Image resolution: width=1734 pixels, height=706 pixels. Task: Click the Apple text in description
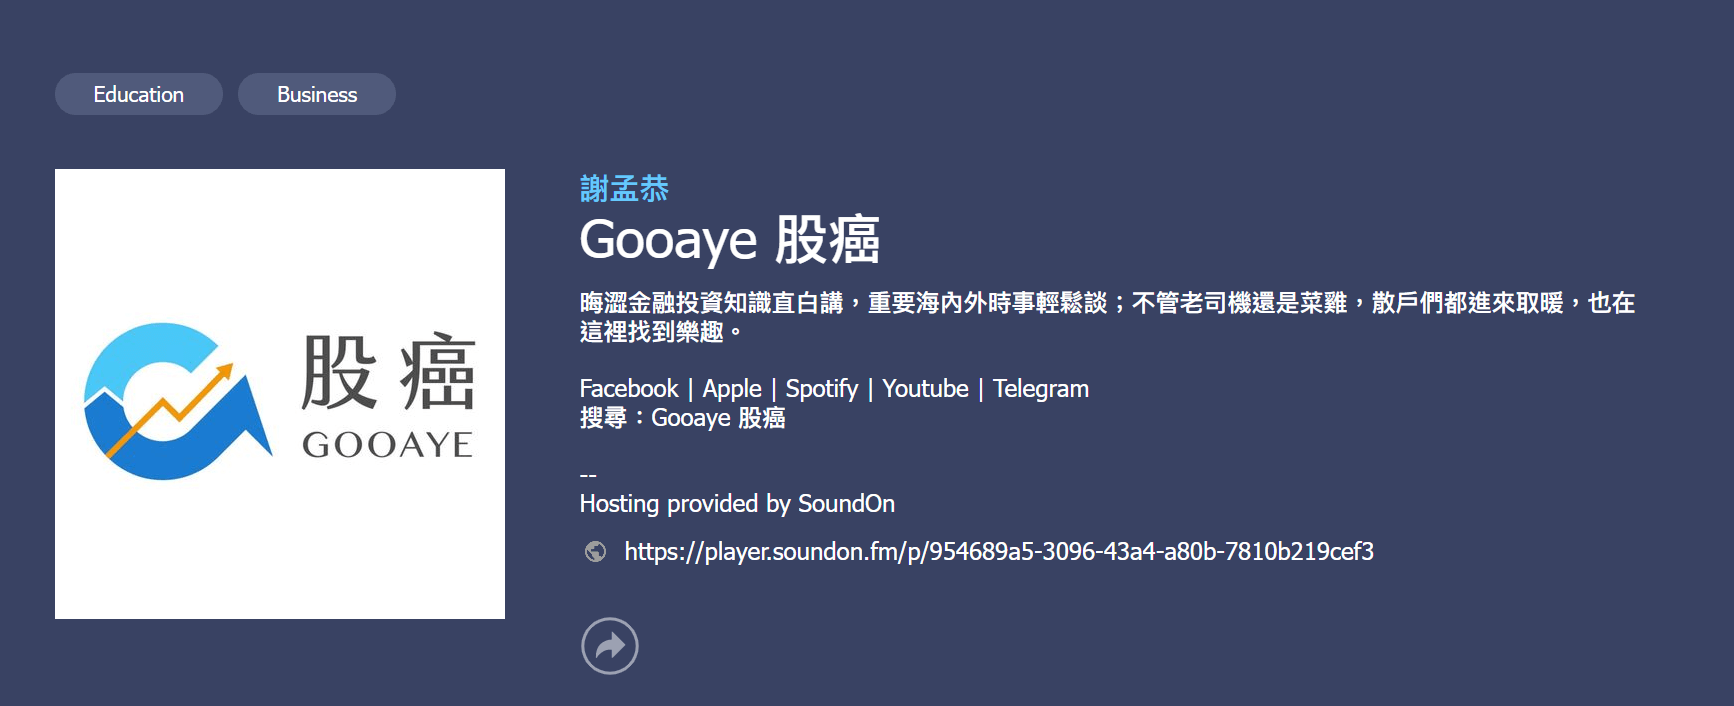[x=732, y=389]
